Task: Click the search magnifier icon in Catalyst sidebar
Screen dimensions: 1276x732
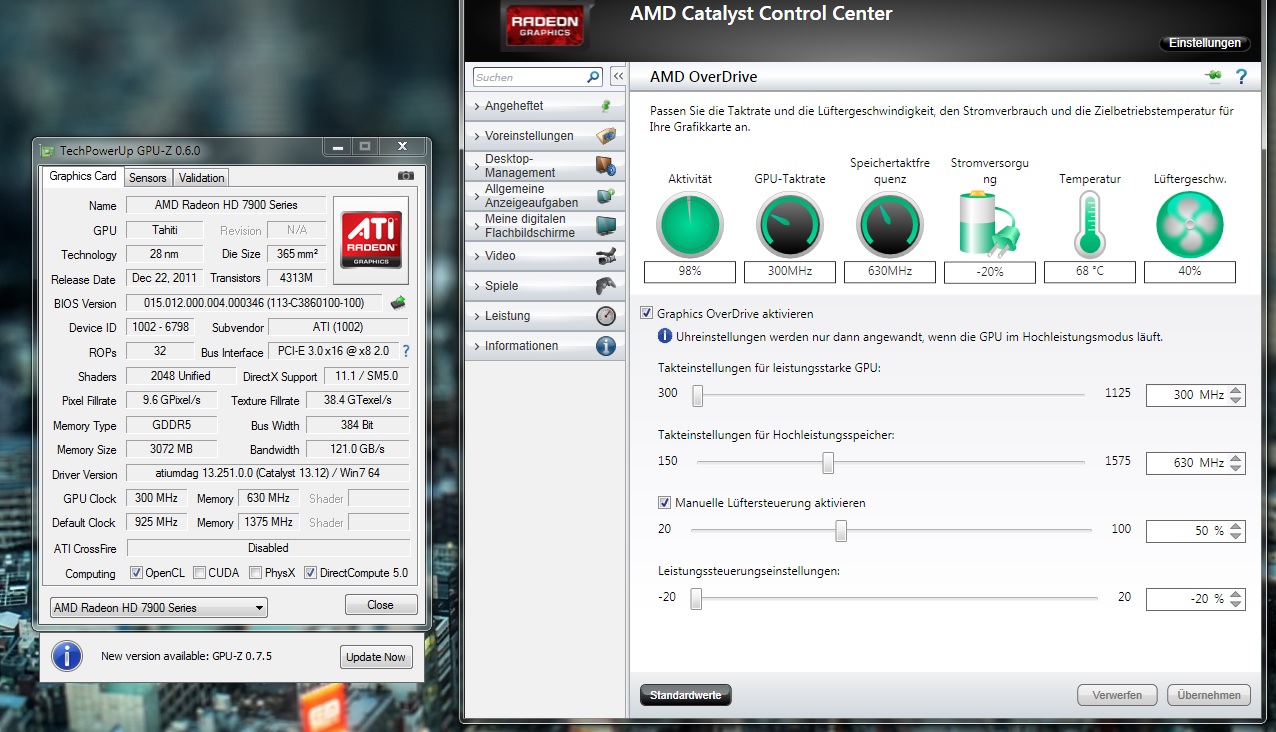Action: tap(593, 77)
